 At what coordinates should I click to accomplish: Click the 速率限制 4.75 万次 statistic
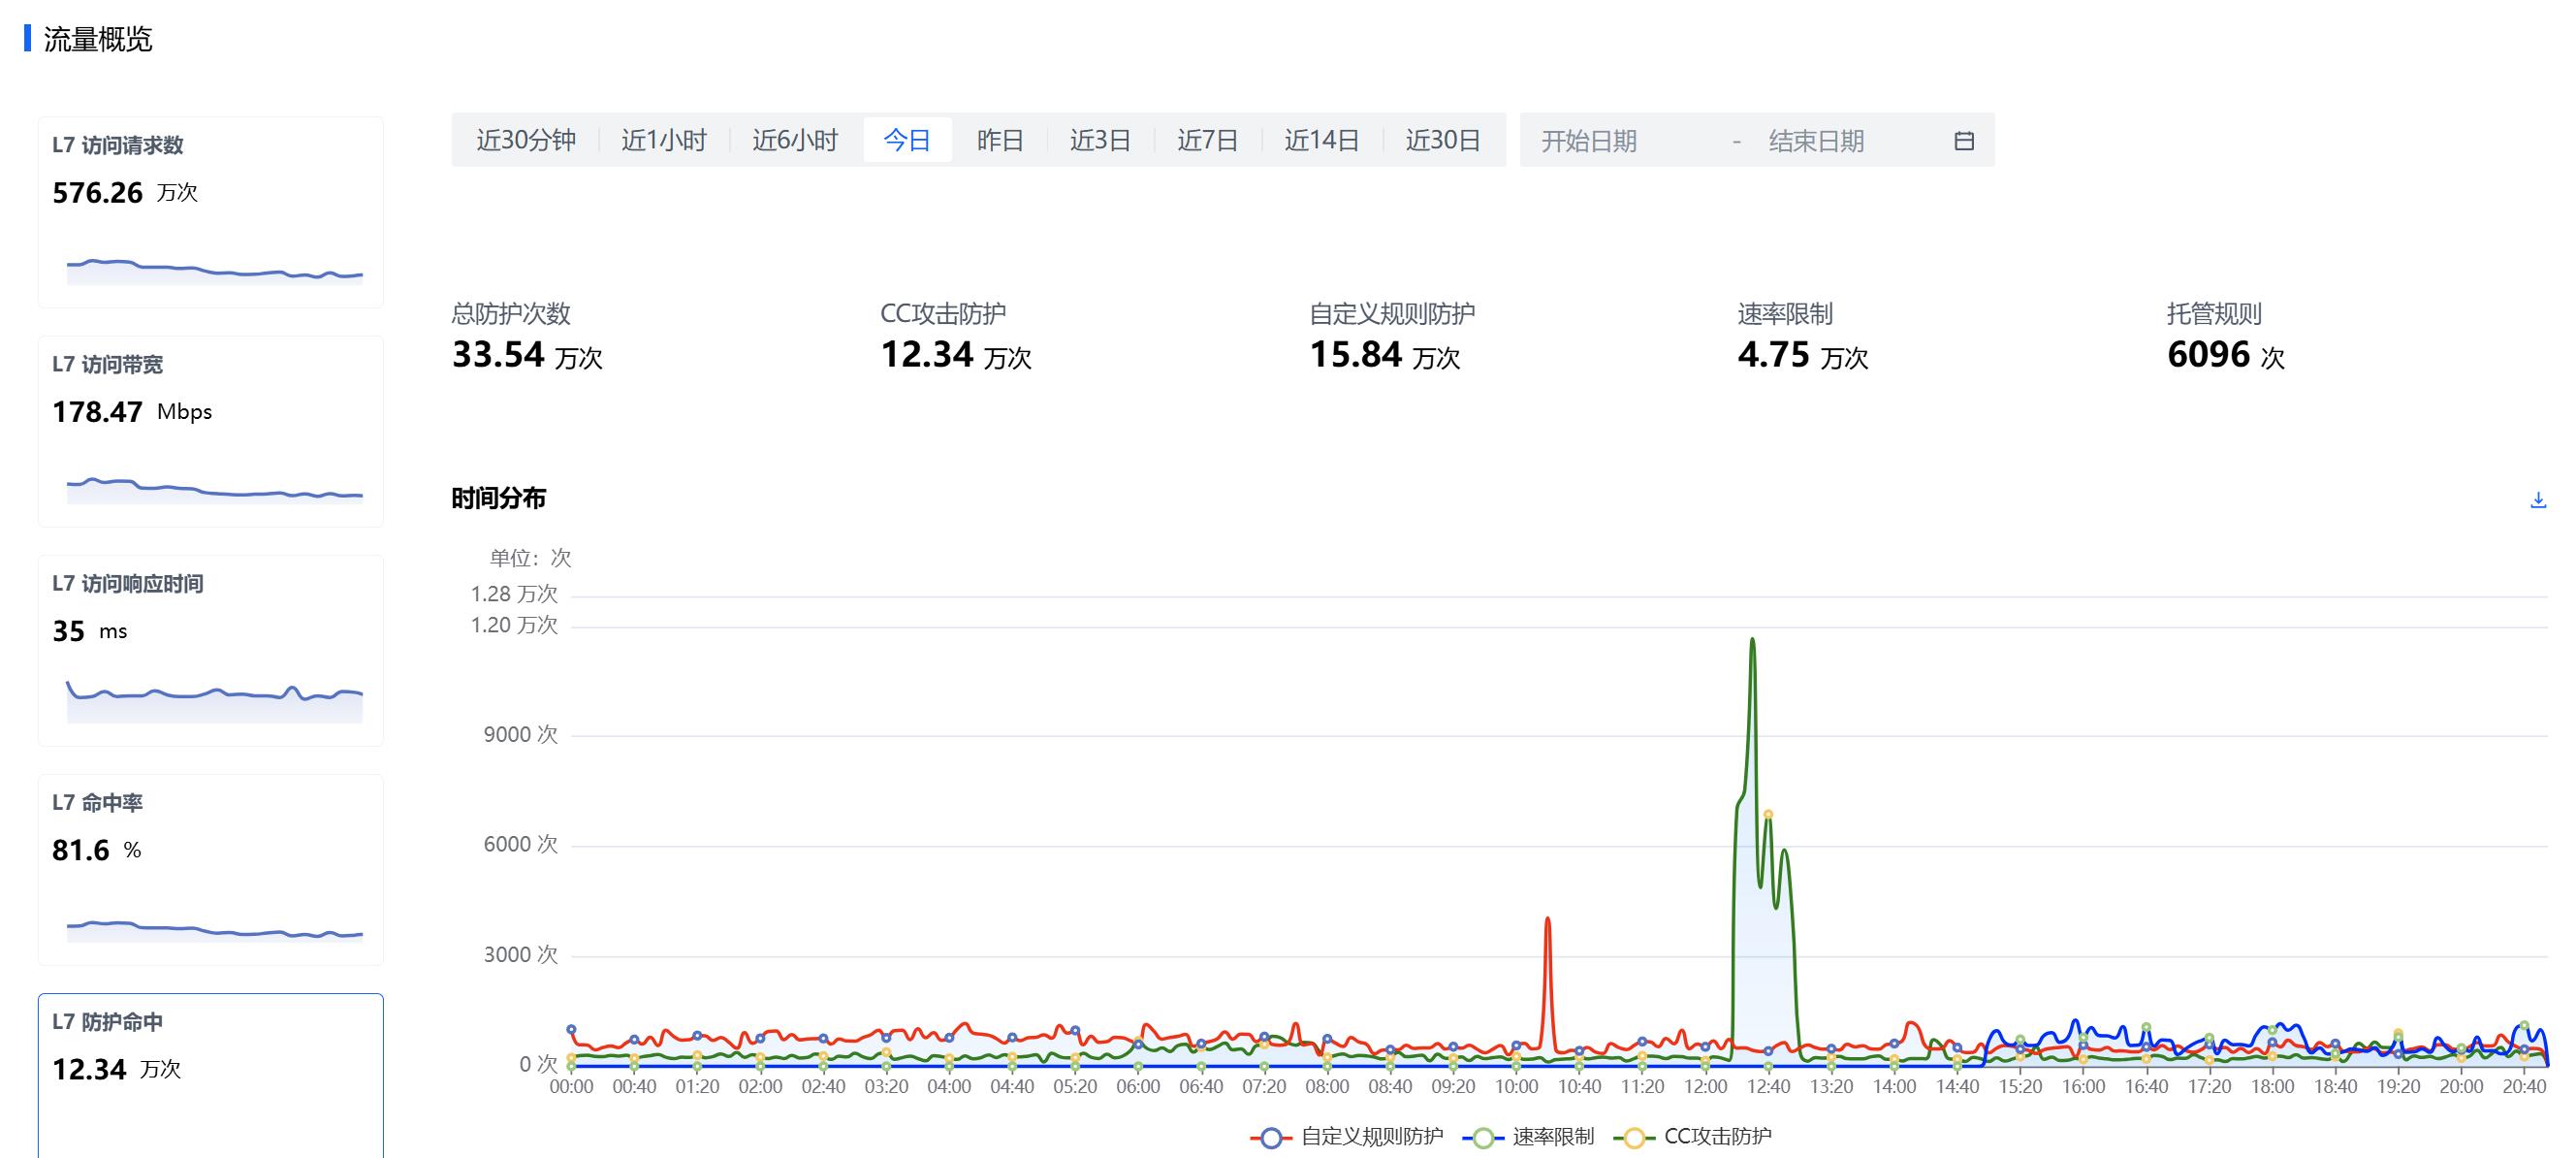coord(1803,337)
